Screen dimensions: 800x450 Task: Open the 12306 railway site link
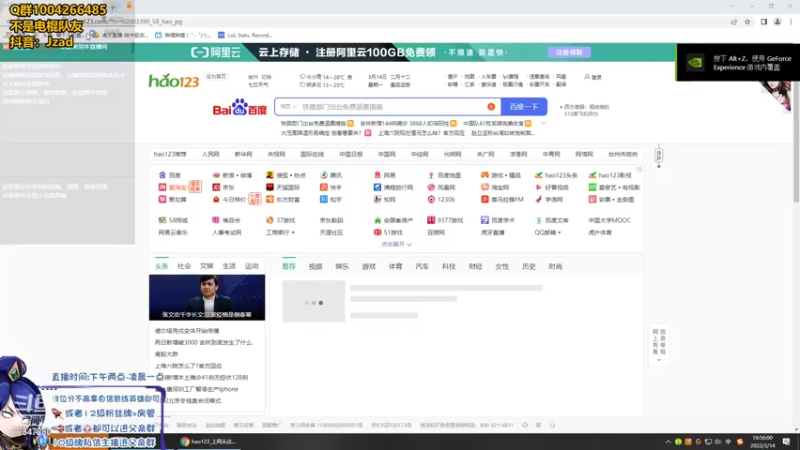tap(441, 199)
